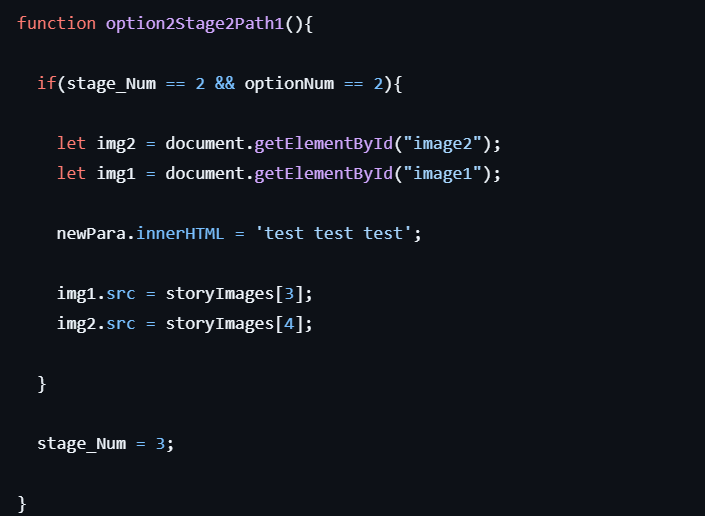Click the 'if' keyword

(x=46, y=83)
